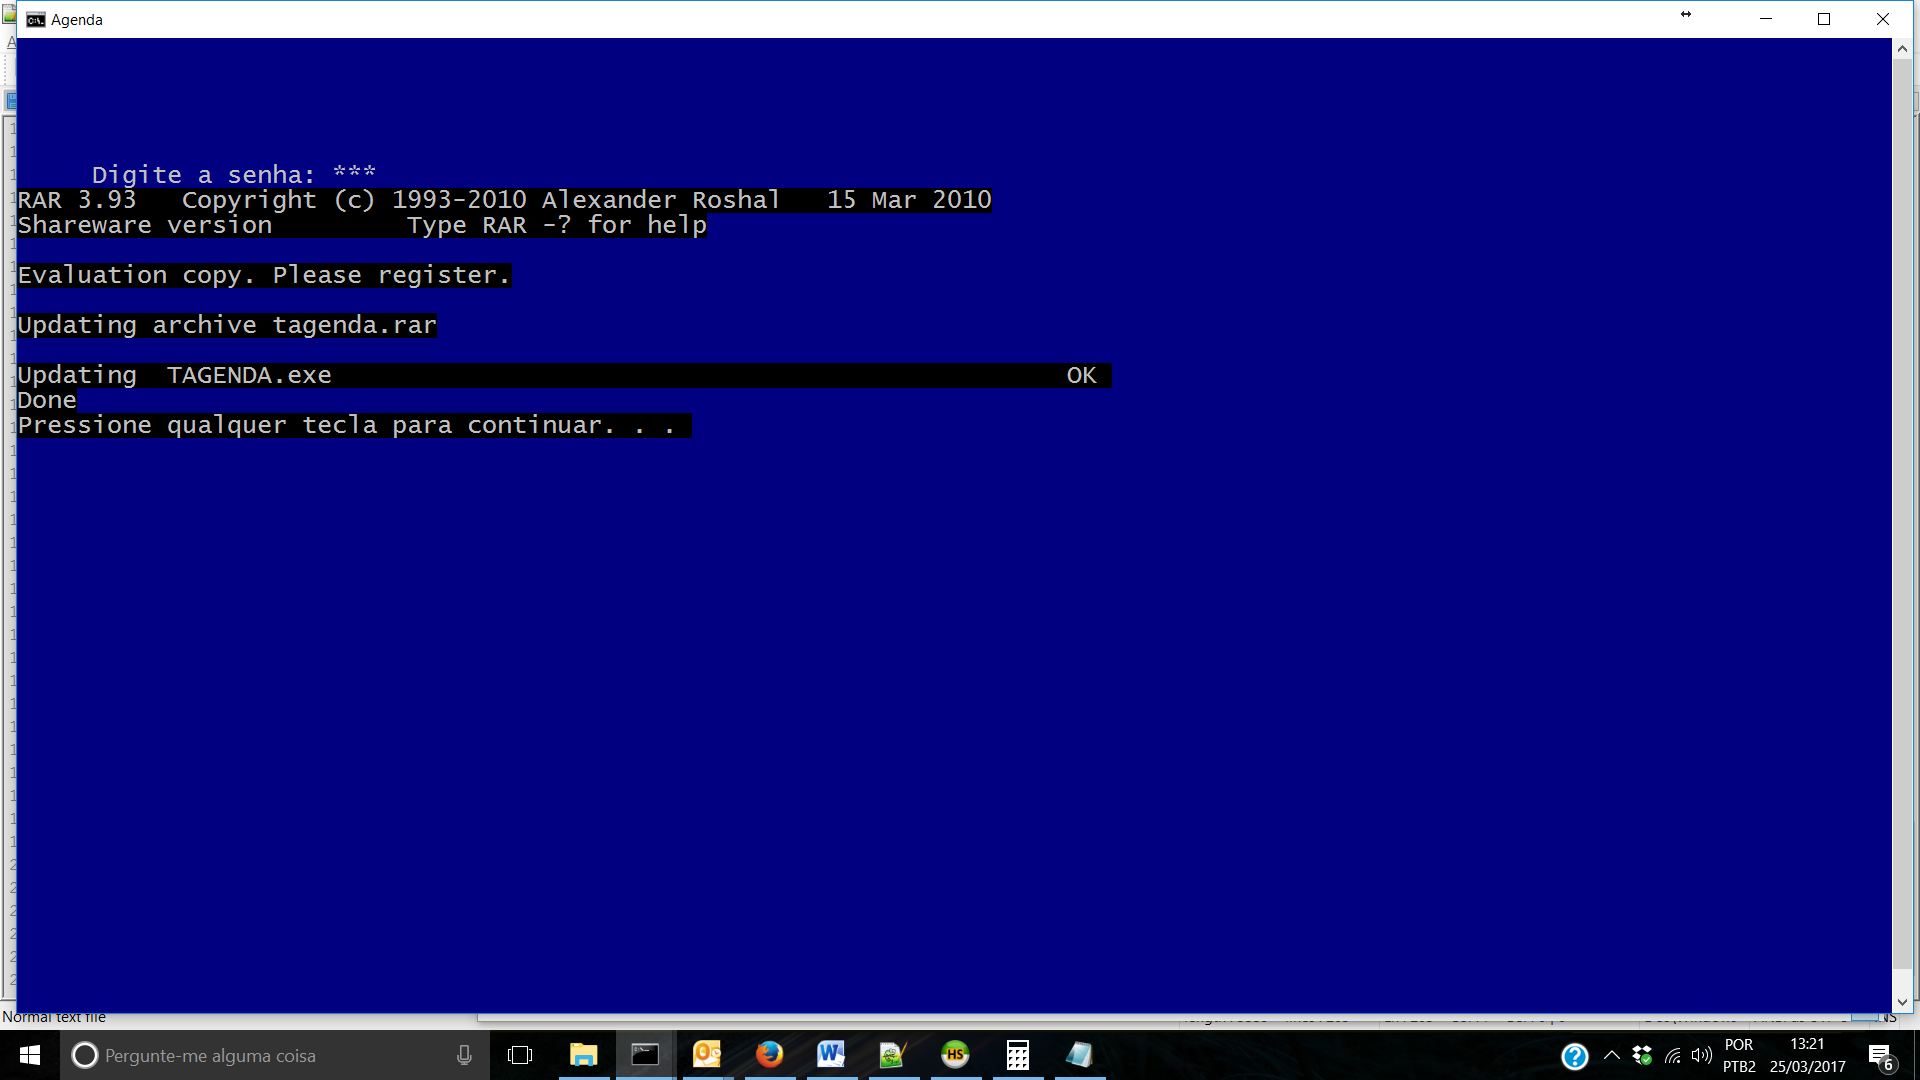The width and height of the screenshot is (1920, 1080).
Task: Open Outlook from the taskbar
Action: pos(707,1055)
